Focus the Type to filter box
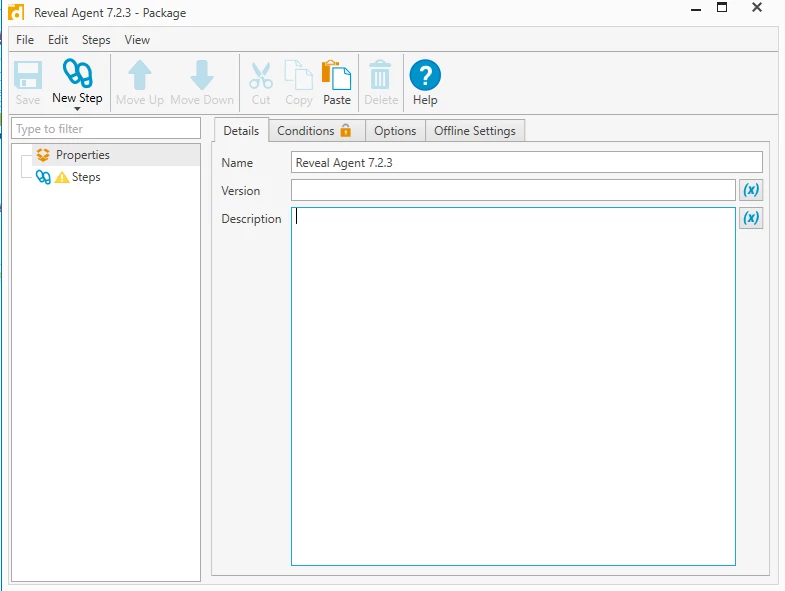This screenshot has width=785, height=591. 106,129
